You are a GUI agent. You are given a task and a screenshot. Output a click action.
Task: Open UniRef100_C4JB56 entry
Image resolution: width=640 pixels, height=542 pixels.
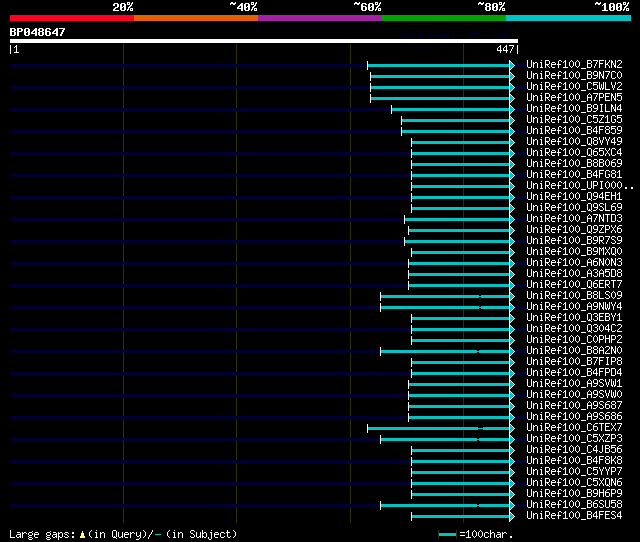click(x=574, y=450)
